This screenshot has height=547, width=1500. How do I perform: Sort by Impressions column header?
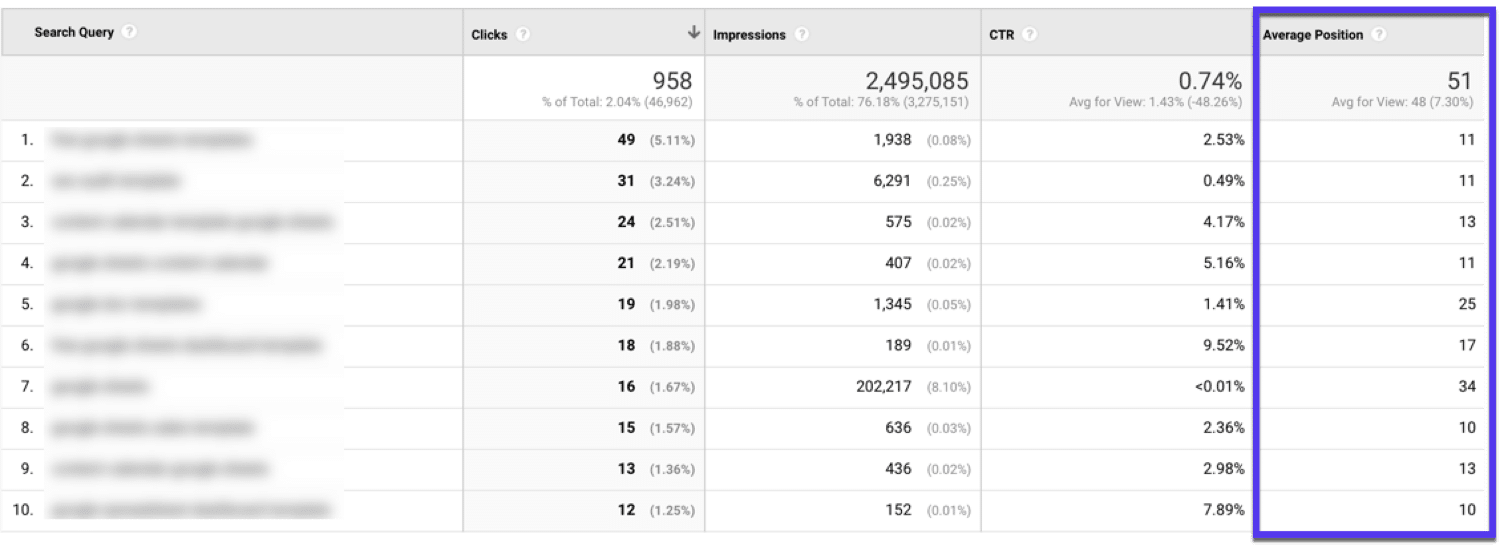(749, 34)
